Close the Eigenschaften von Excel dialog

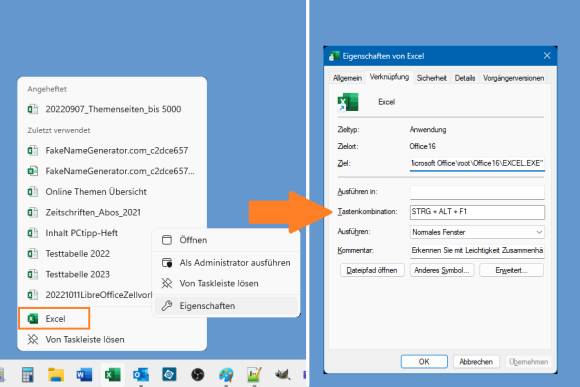pyautogui.click(x=547, y=56)
